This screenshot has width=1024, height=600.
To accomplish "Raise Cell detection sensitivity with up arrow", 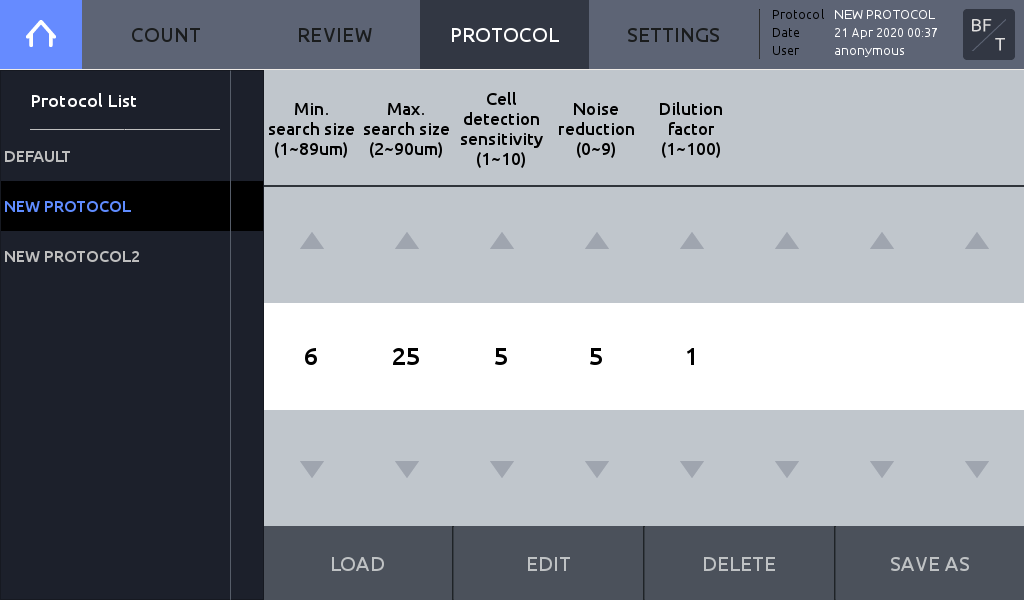I will click(502, 241).
